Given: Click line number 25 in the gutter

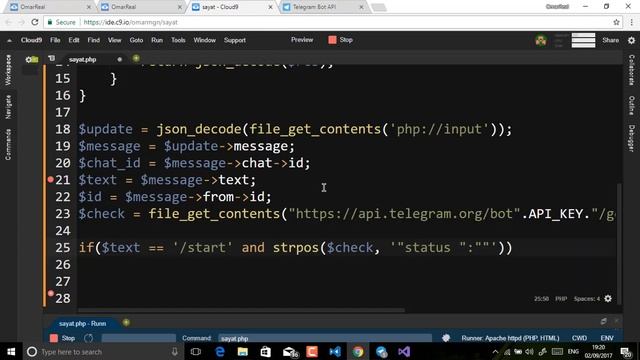Looking at the screenshot, I should coord(63,248).
